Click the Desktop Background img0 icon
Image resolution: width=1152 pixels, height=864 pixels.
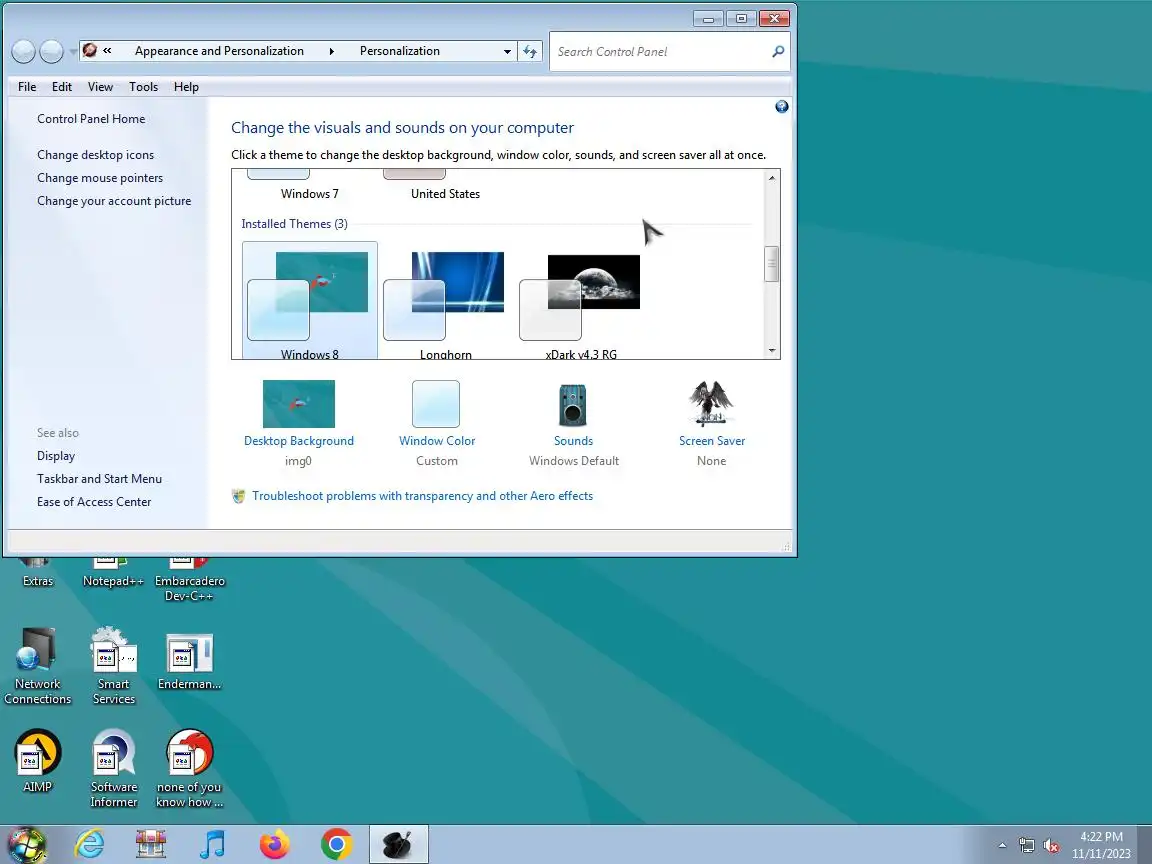[298, 403]
